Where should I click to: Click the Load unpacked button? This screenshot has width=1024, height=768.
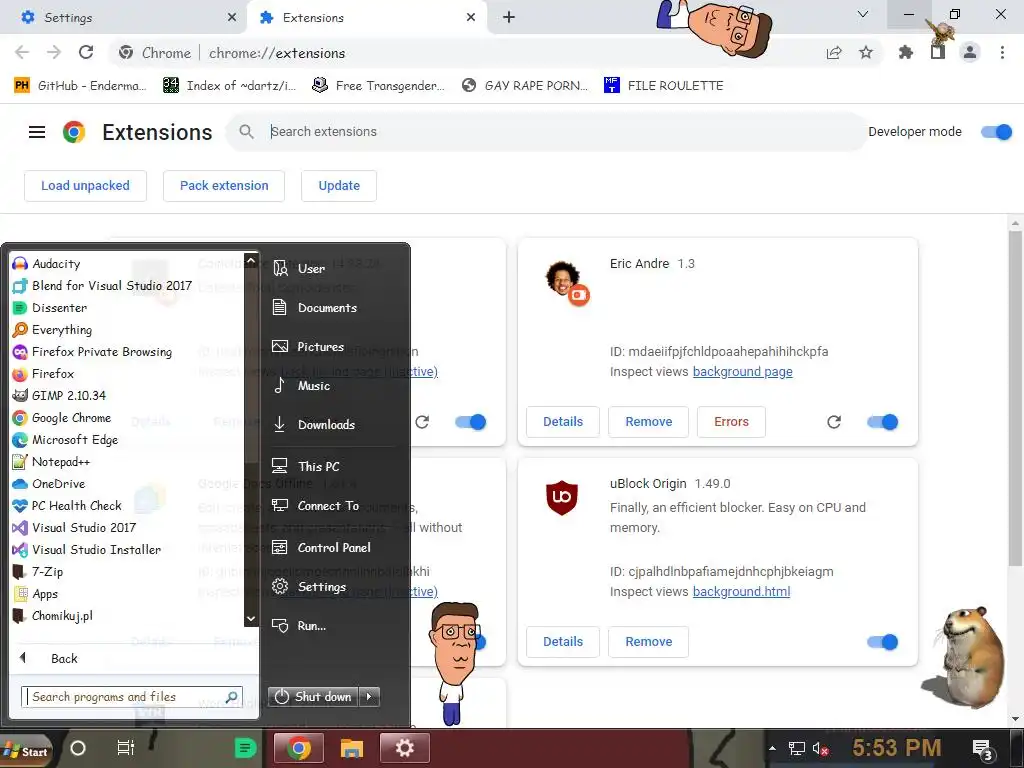click(86, 186)
